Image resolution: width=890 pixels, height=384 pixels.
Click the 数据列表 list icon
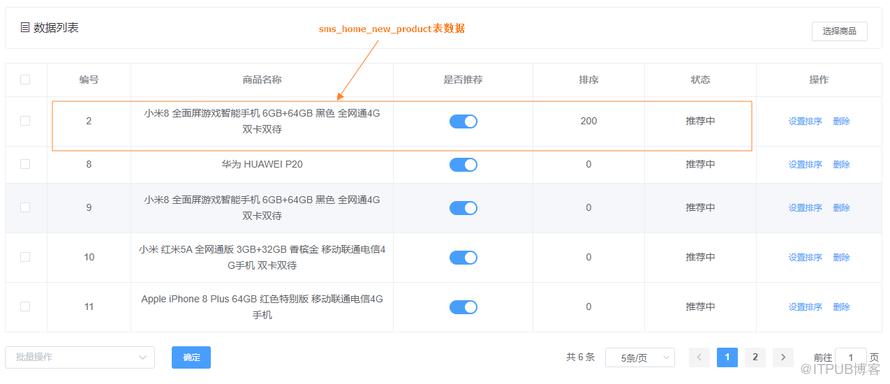point(25,27)
